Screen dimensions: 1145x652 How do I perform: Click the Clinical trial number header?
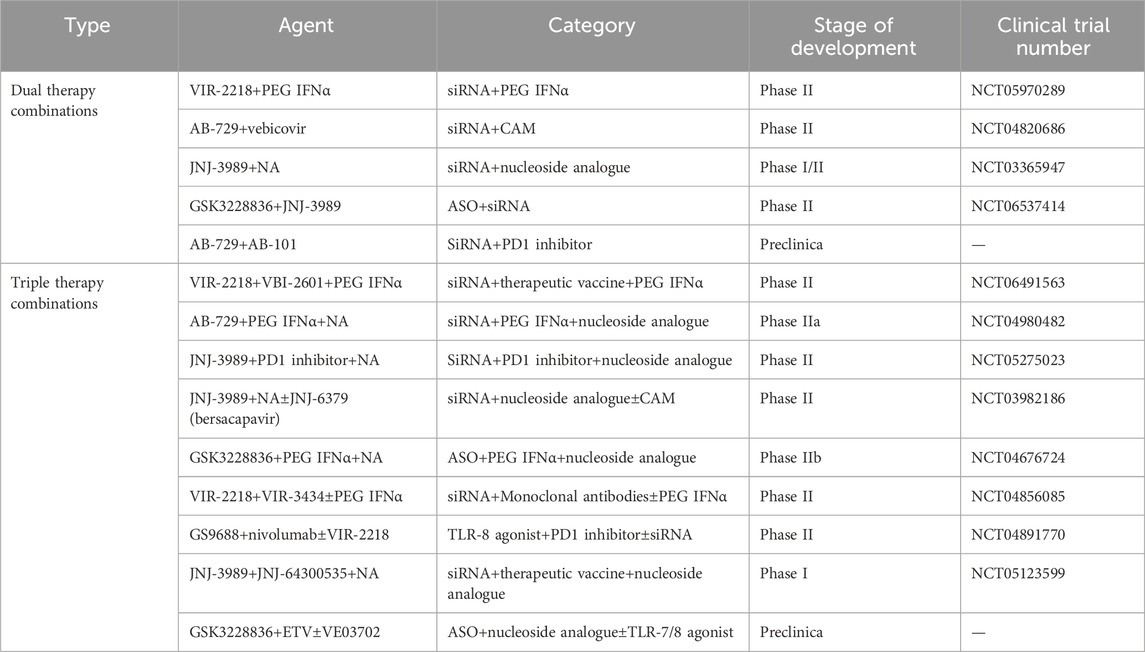coord(1053,36)
